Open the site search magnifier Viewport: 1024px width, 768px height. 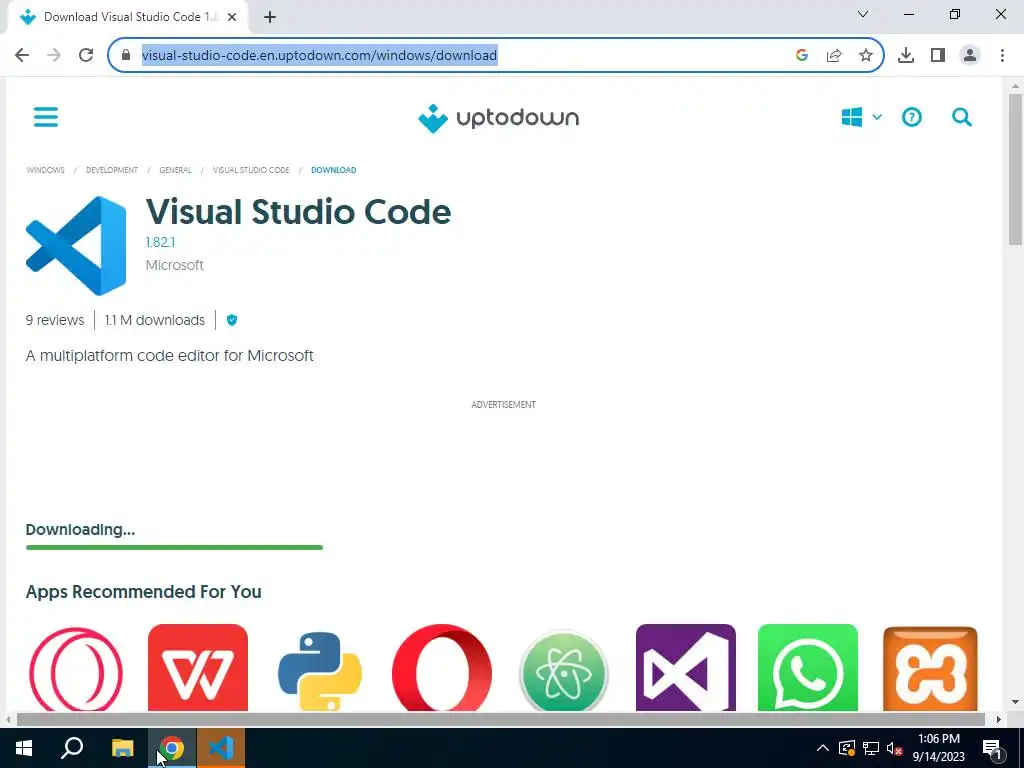[961, 118]
